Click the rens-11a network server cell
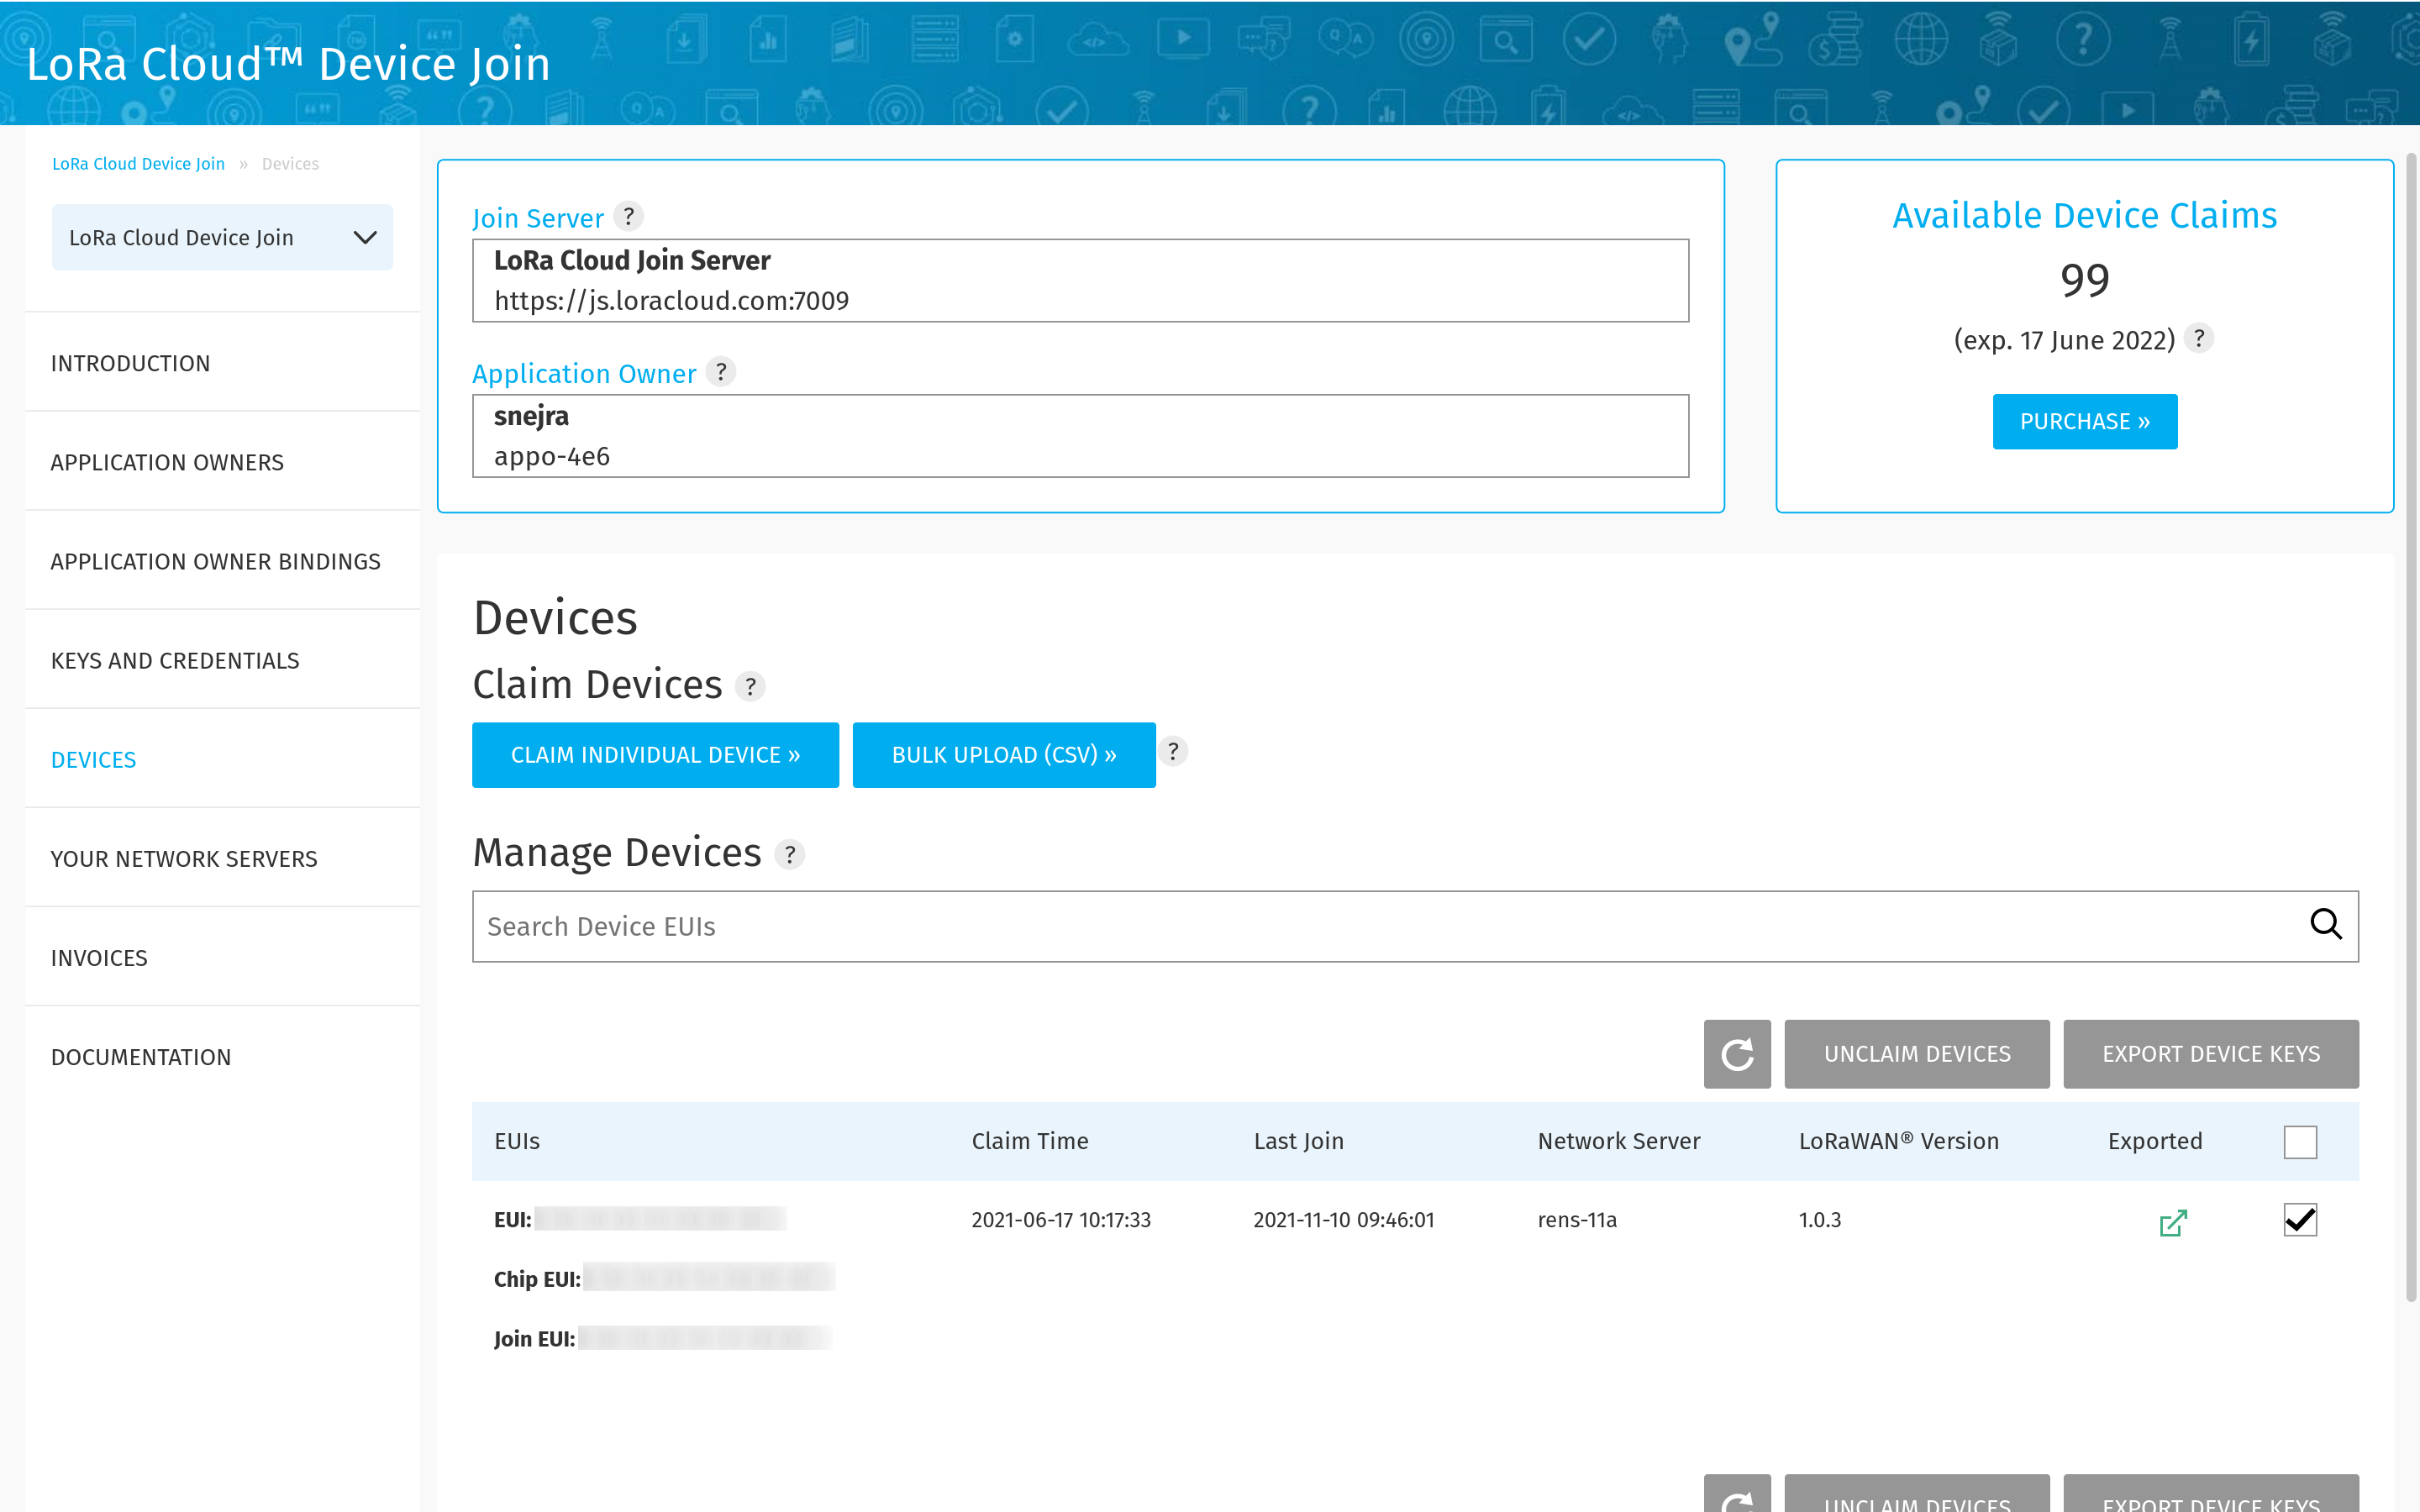 point(1577,1220)
